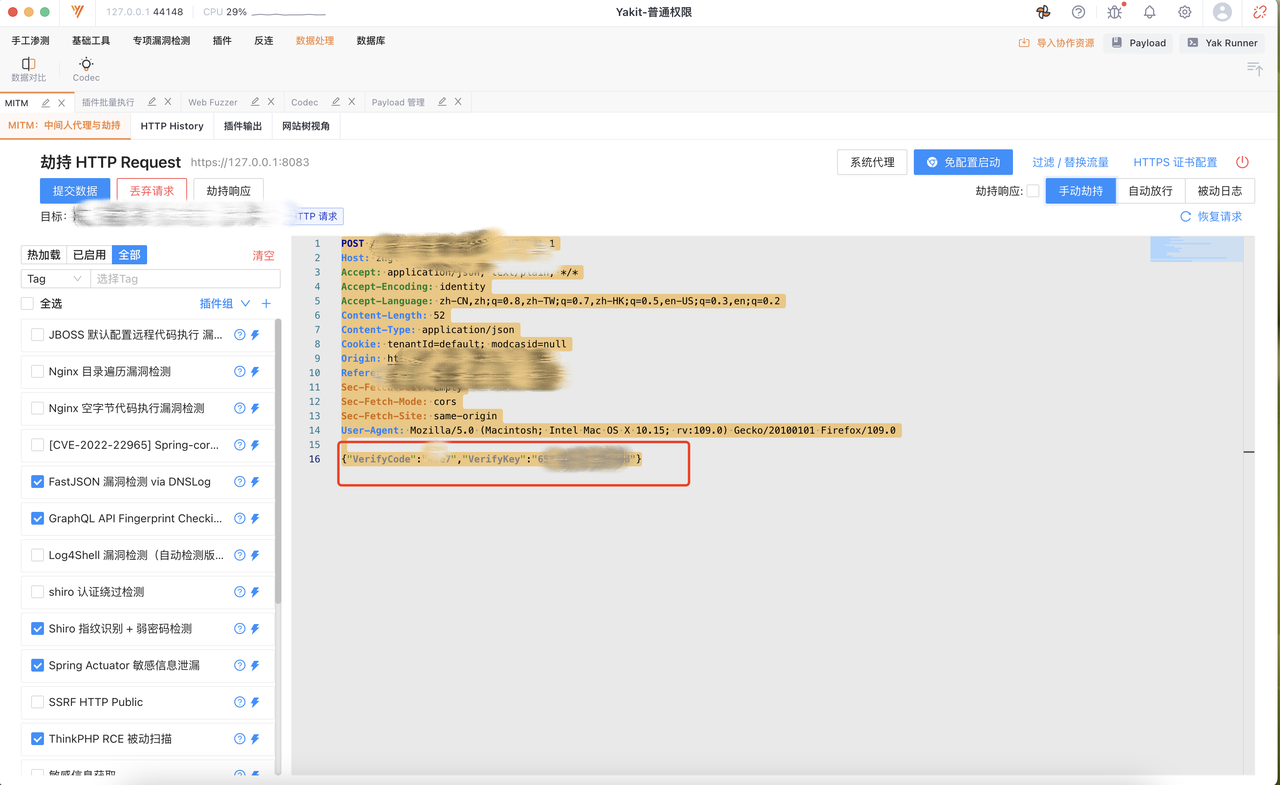Screen dimensions: 1280x785
Task: Click the pinwheel icon in title bar
Action: point(1043,12)
